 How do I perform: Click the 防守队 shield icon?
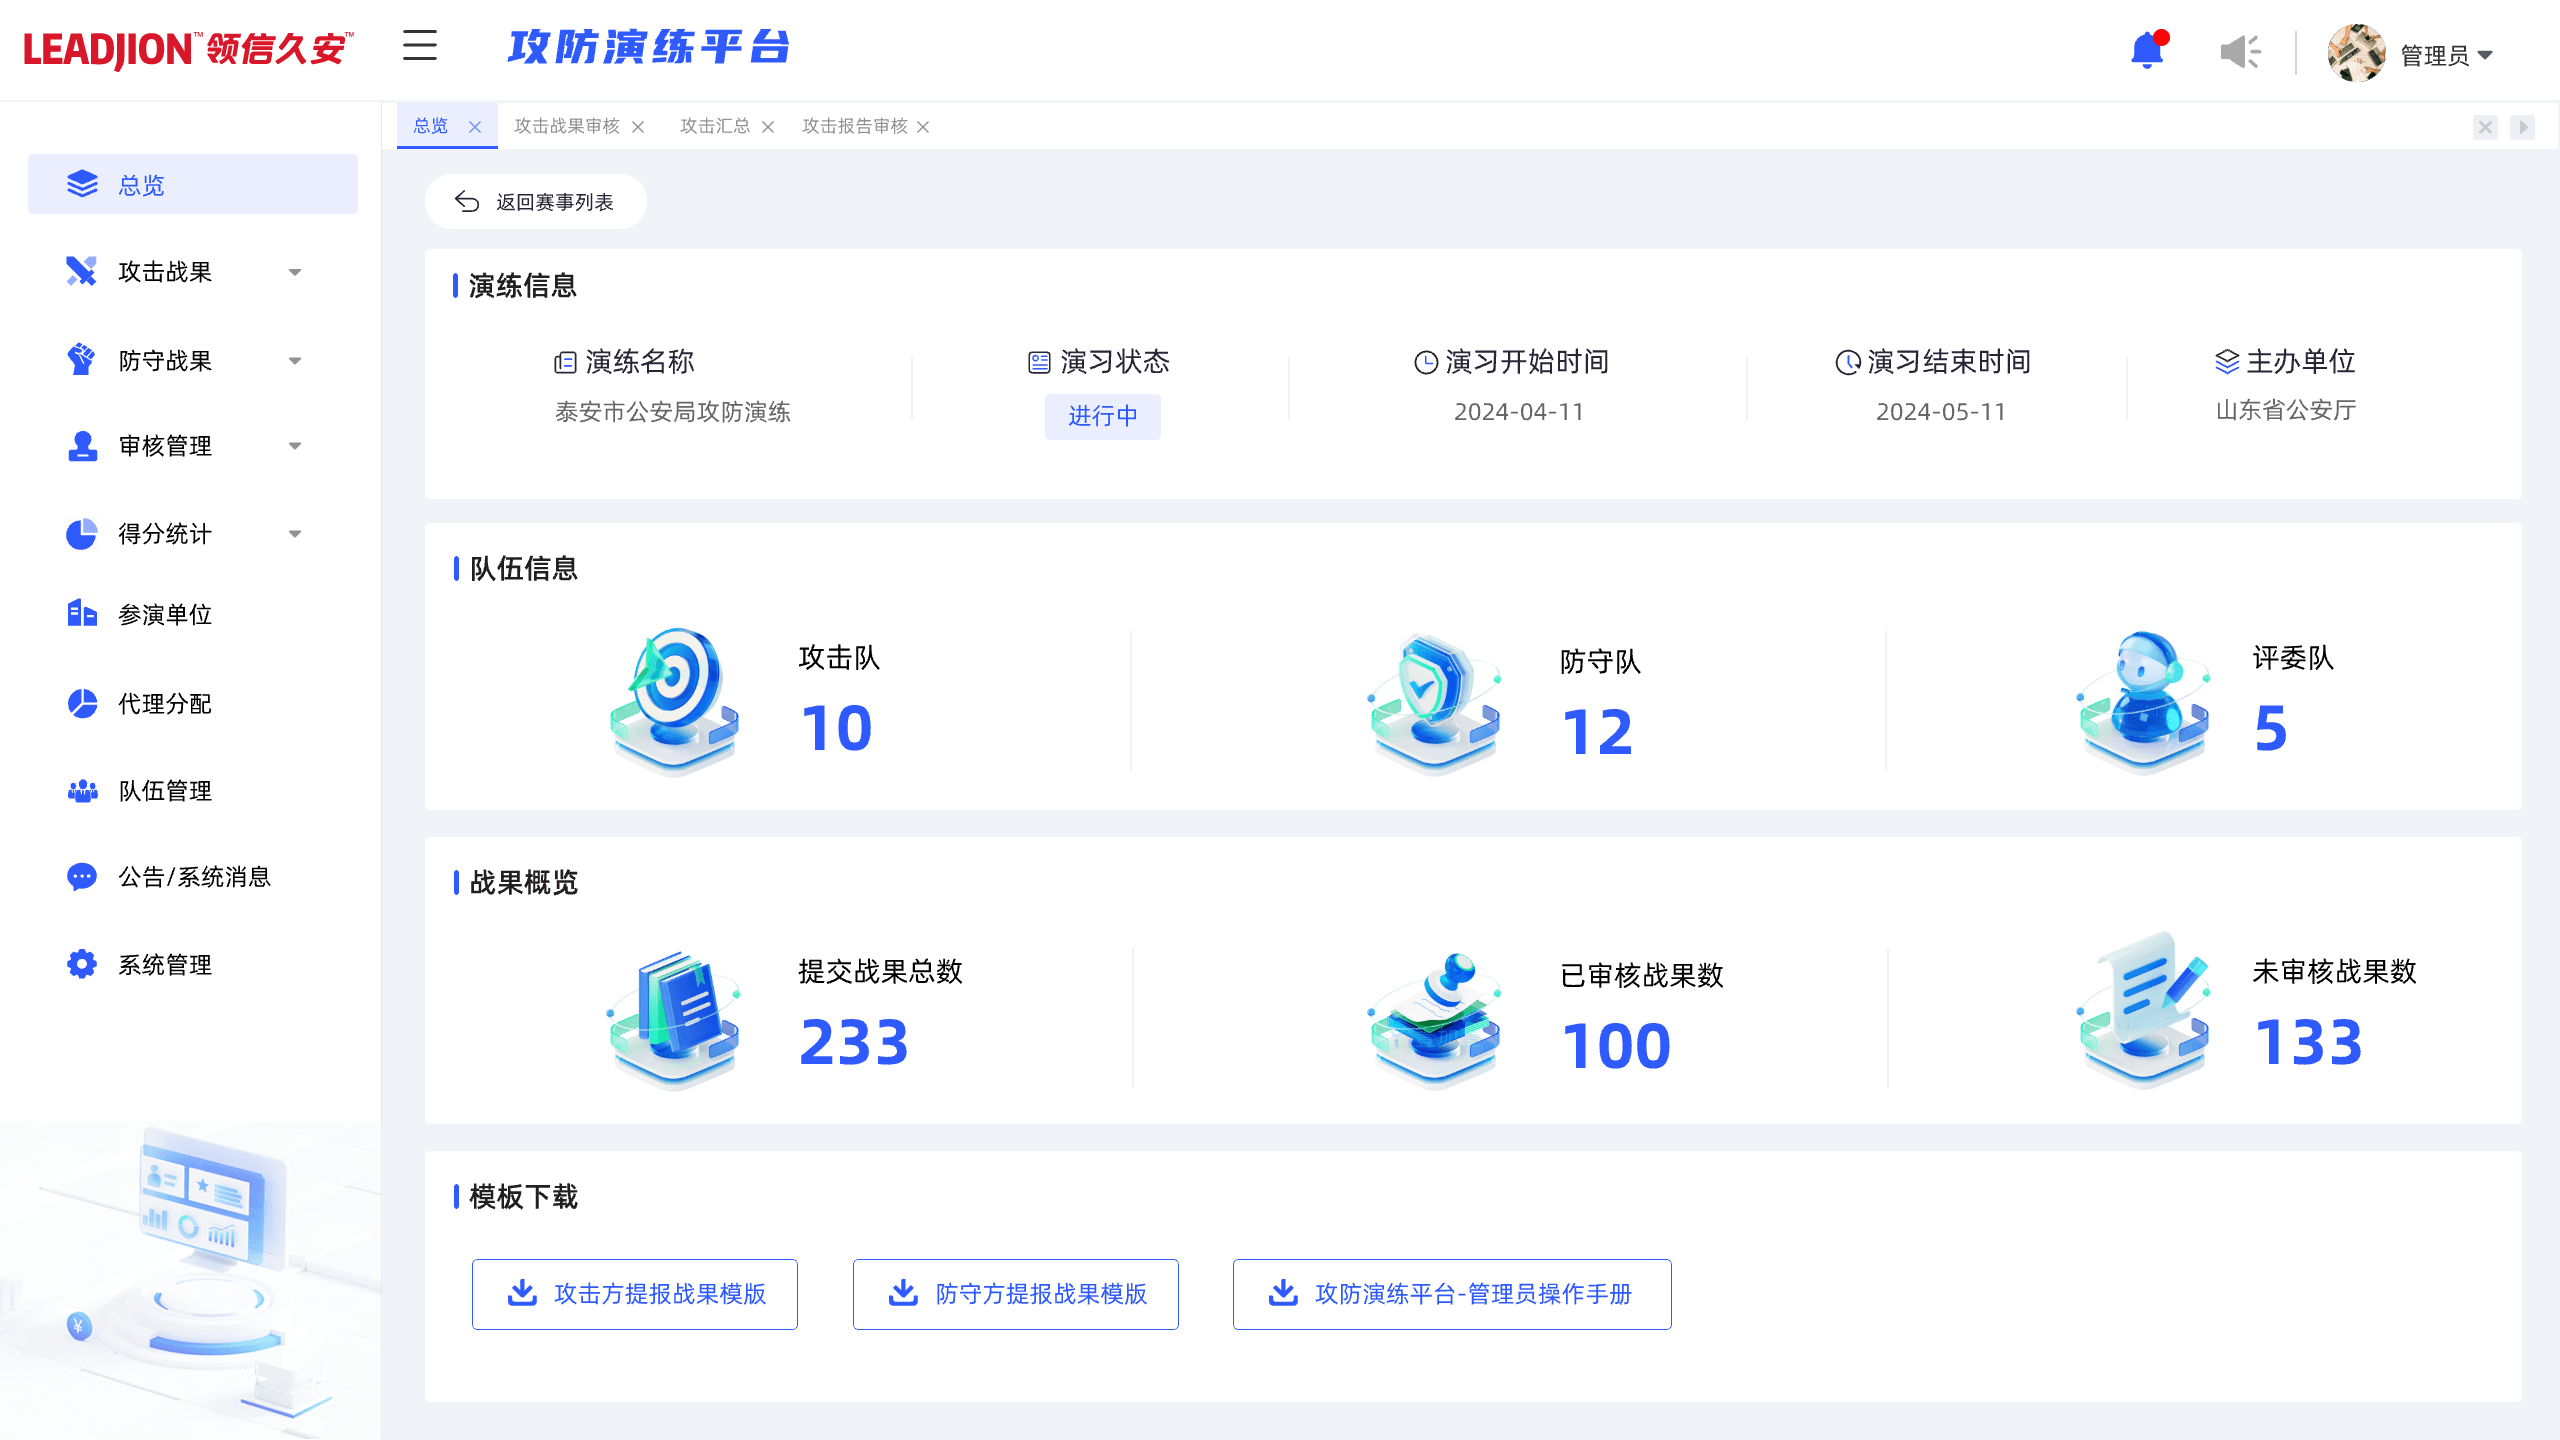click(x=1434, y=702)
